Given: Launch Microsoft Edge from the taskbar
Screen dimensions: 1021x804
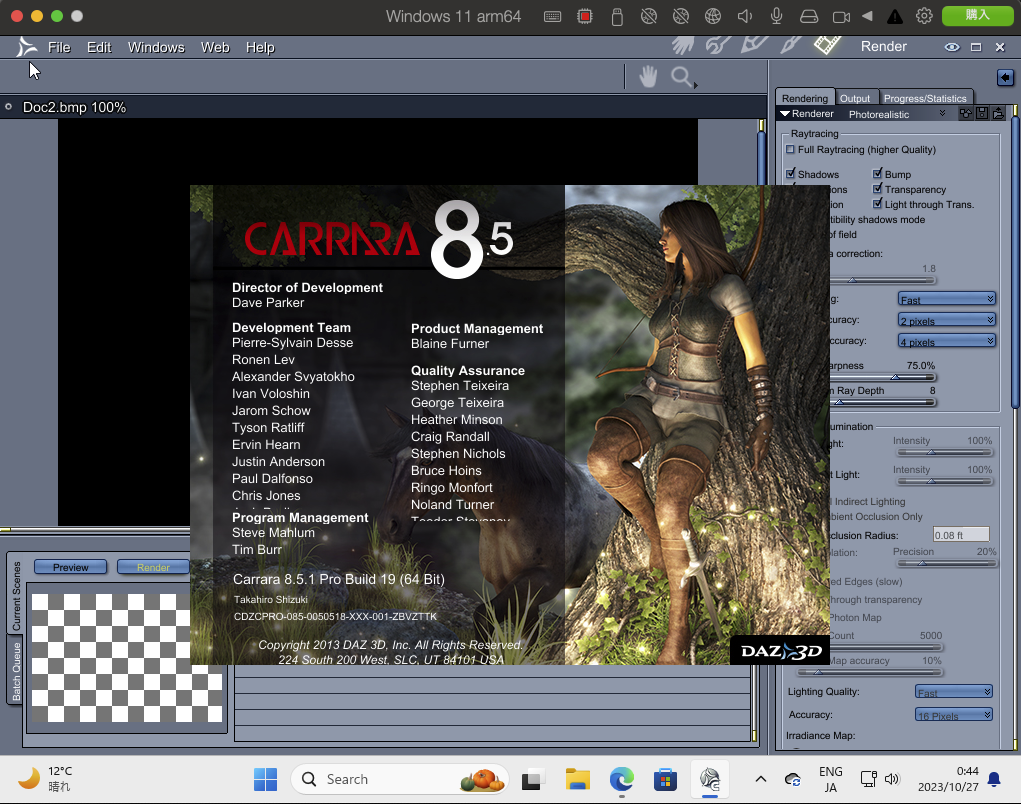Looking at the screenshot, I should tap(621, 779).
